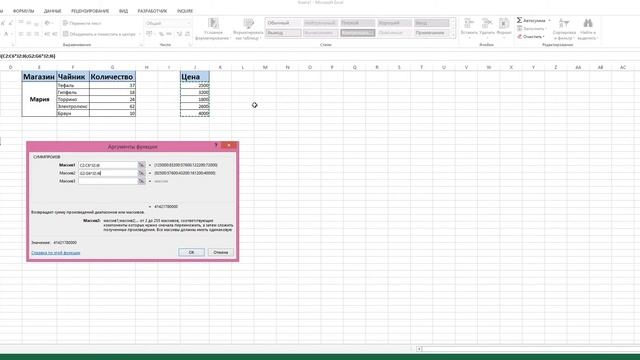Open the РЕЦЕНЗИРОВАНИЕ ribbon tab

[90, 11]
